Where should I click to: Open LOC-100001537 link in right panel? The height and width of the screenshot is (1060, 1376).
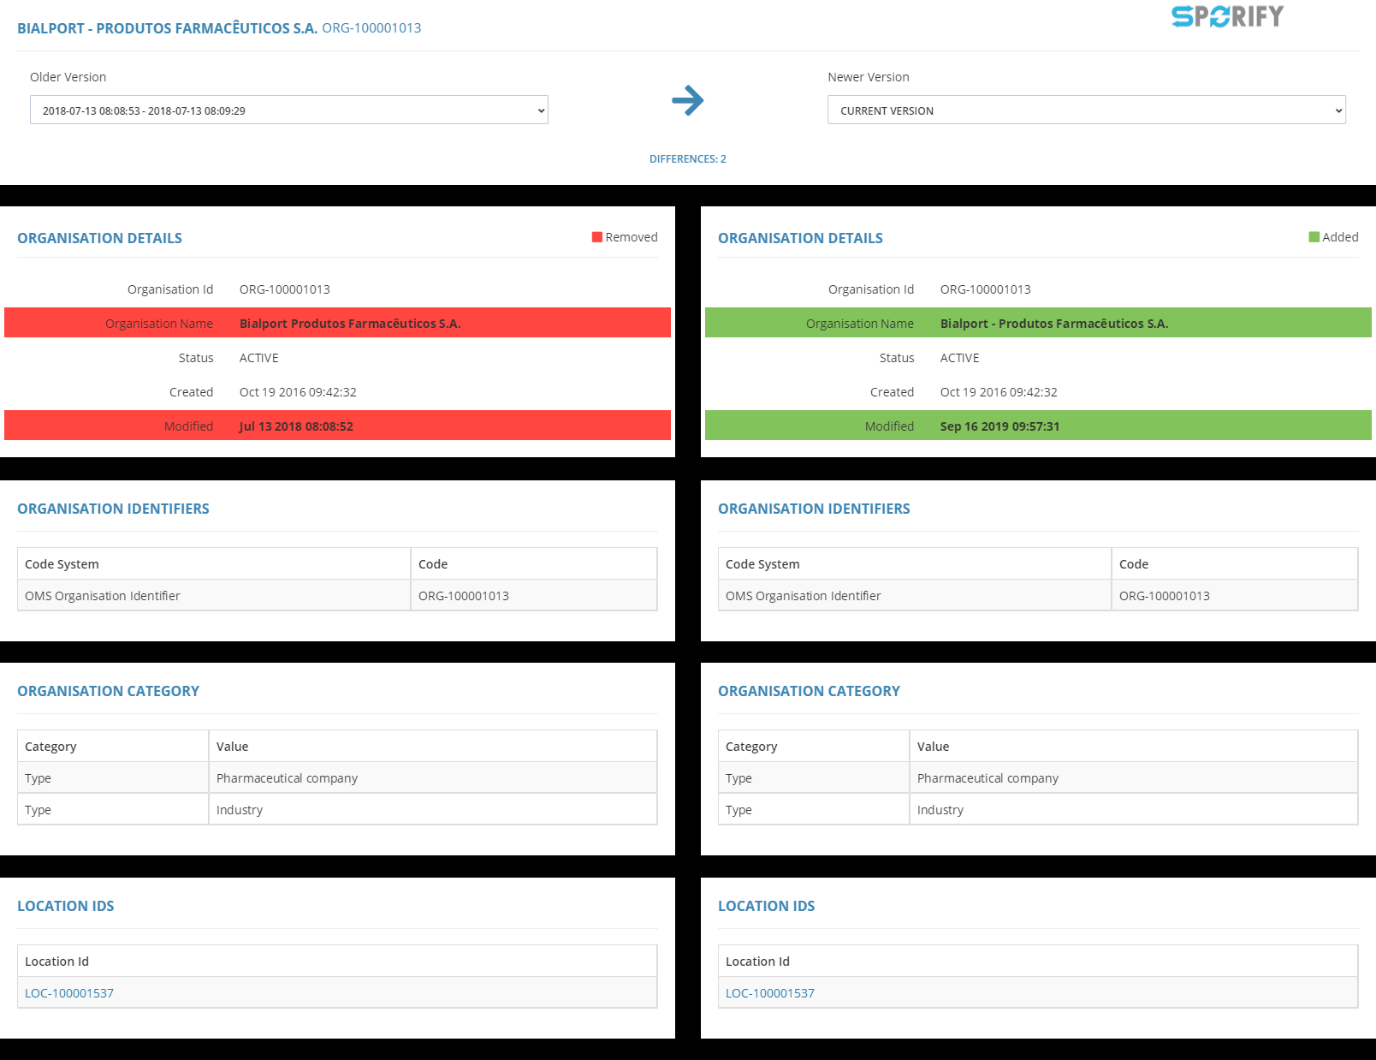(770, 993)
